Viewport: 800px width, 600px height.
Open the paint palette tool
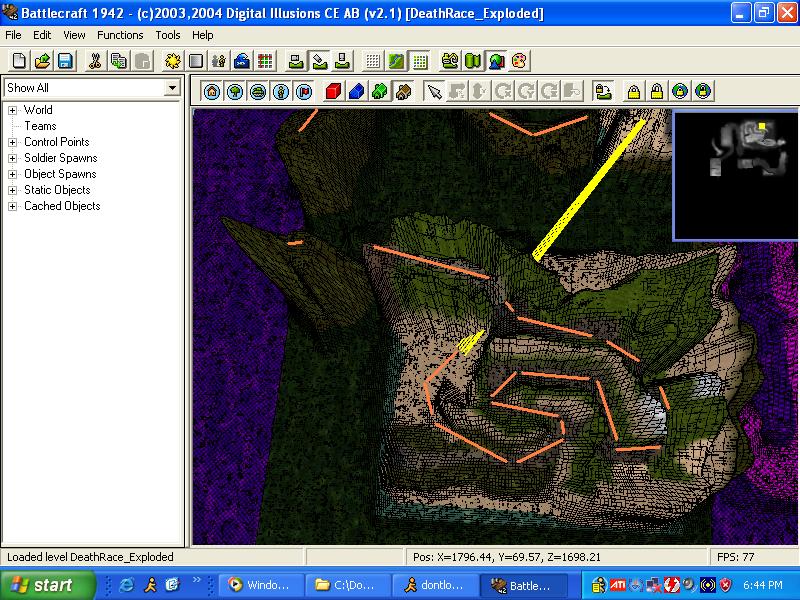519,61
